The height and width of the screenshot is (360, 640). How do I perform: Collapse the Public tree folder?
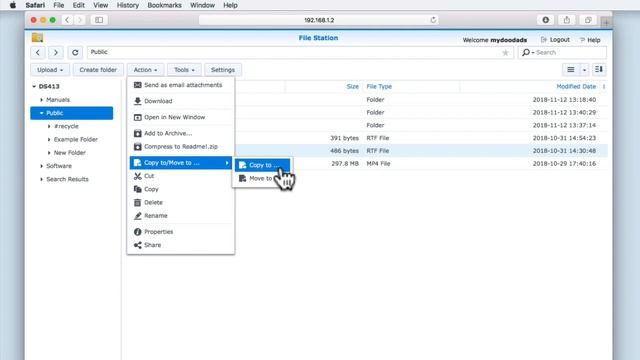(x=41, y=113)
